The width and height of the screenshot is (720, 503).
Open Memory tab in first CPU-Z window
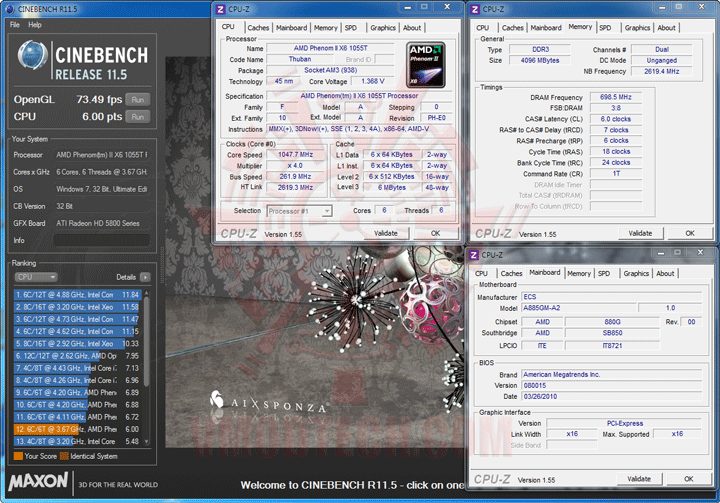pos(326,28)
